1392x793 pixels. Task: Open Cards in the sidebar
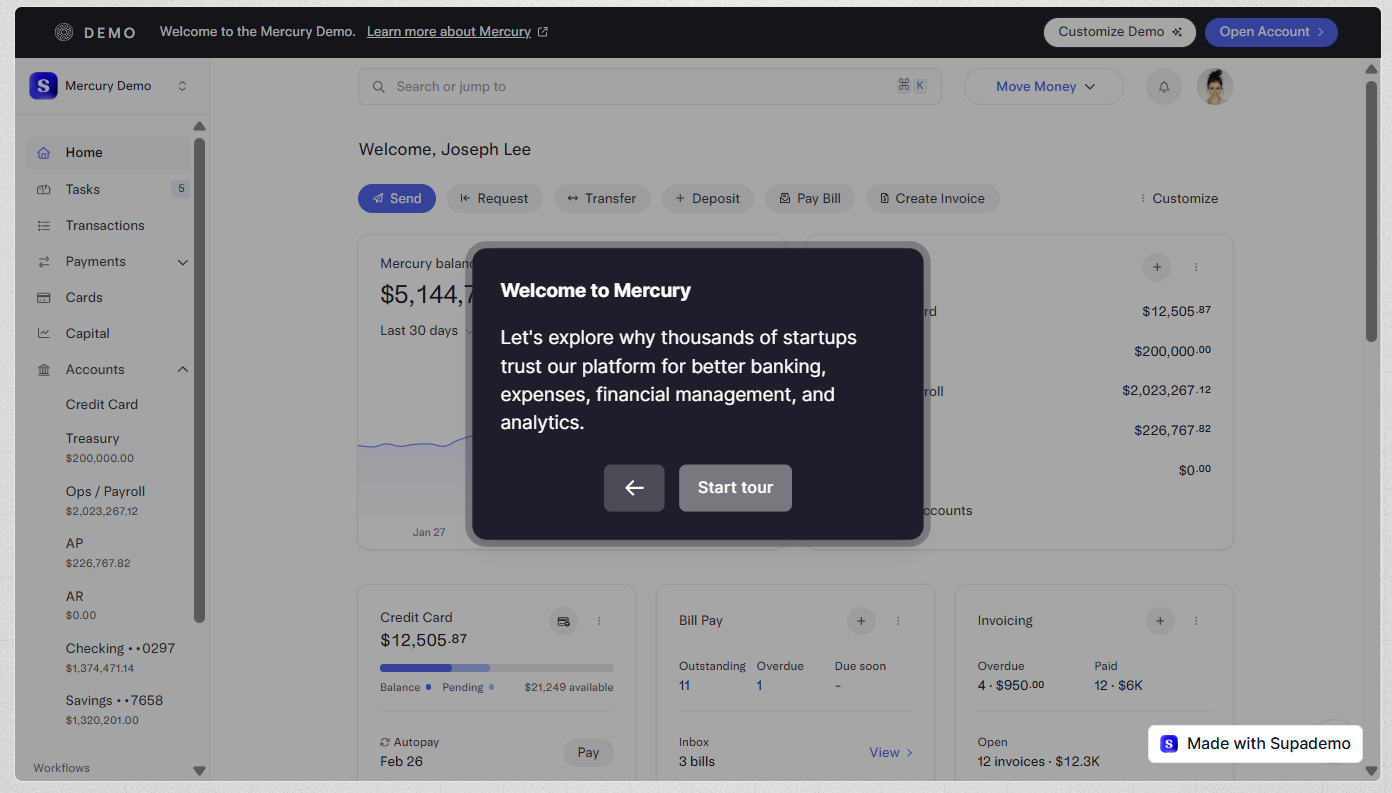108,297
